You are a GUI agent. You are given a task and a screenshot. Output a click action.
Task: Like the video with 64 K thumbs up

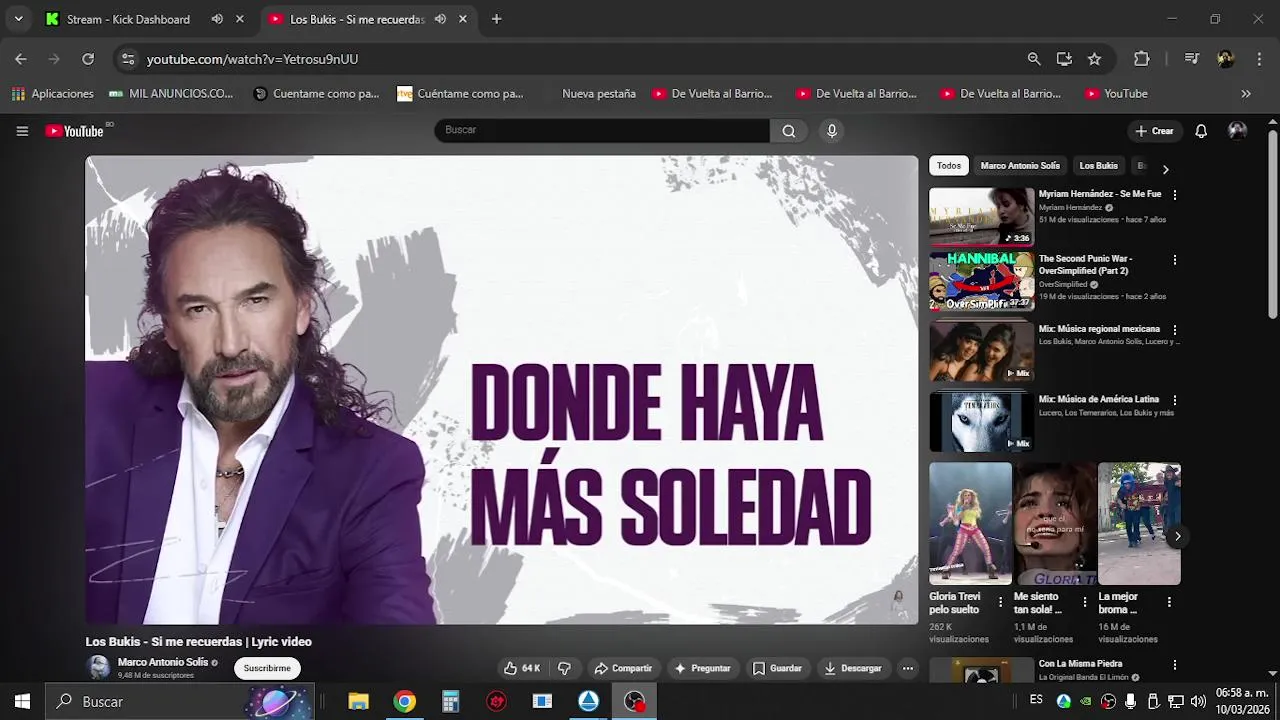pyautogui.click(x=522, y=668)
